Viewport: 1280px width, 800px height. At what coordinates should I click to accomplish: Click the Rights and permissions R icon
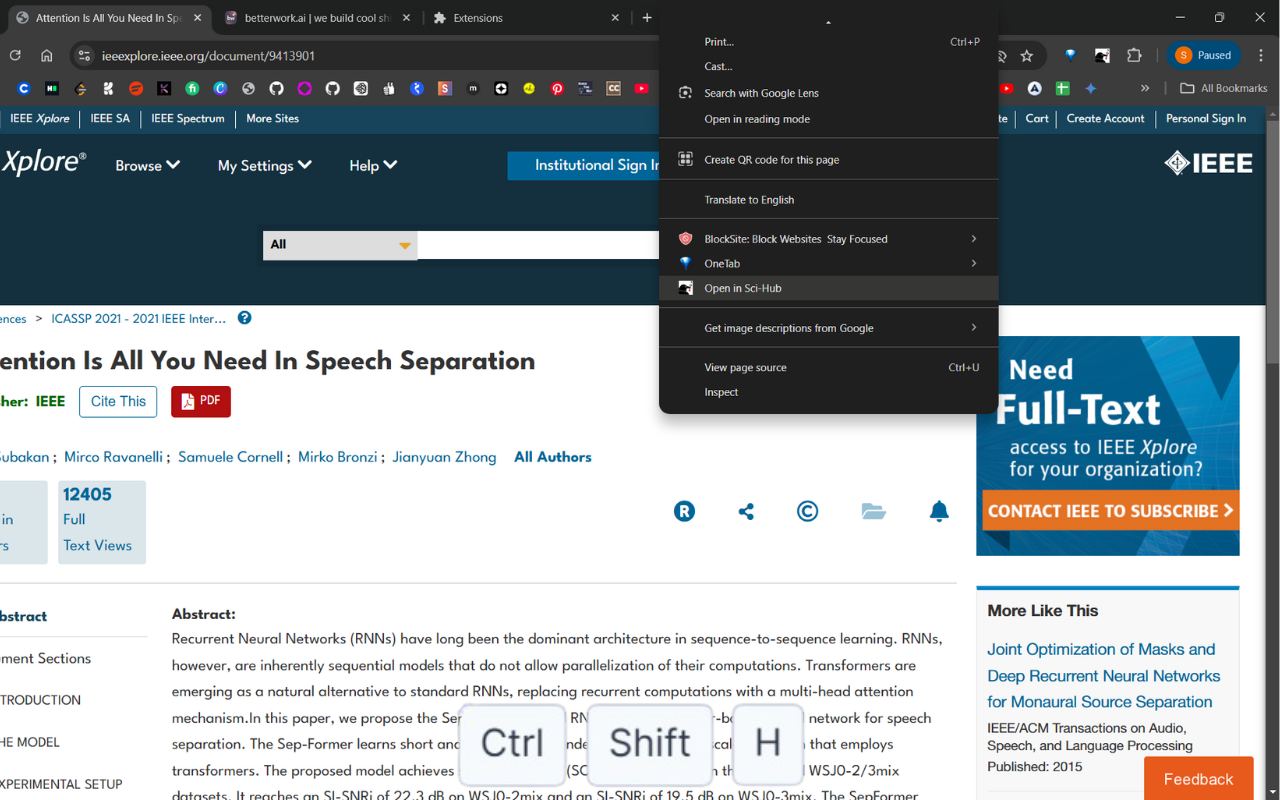[684, 511]
